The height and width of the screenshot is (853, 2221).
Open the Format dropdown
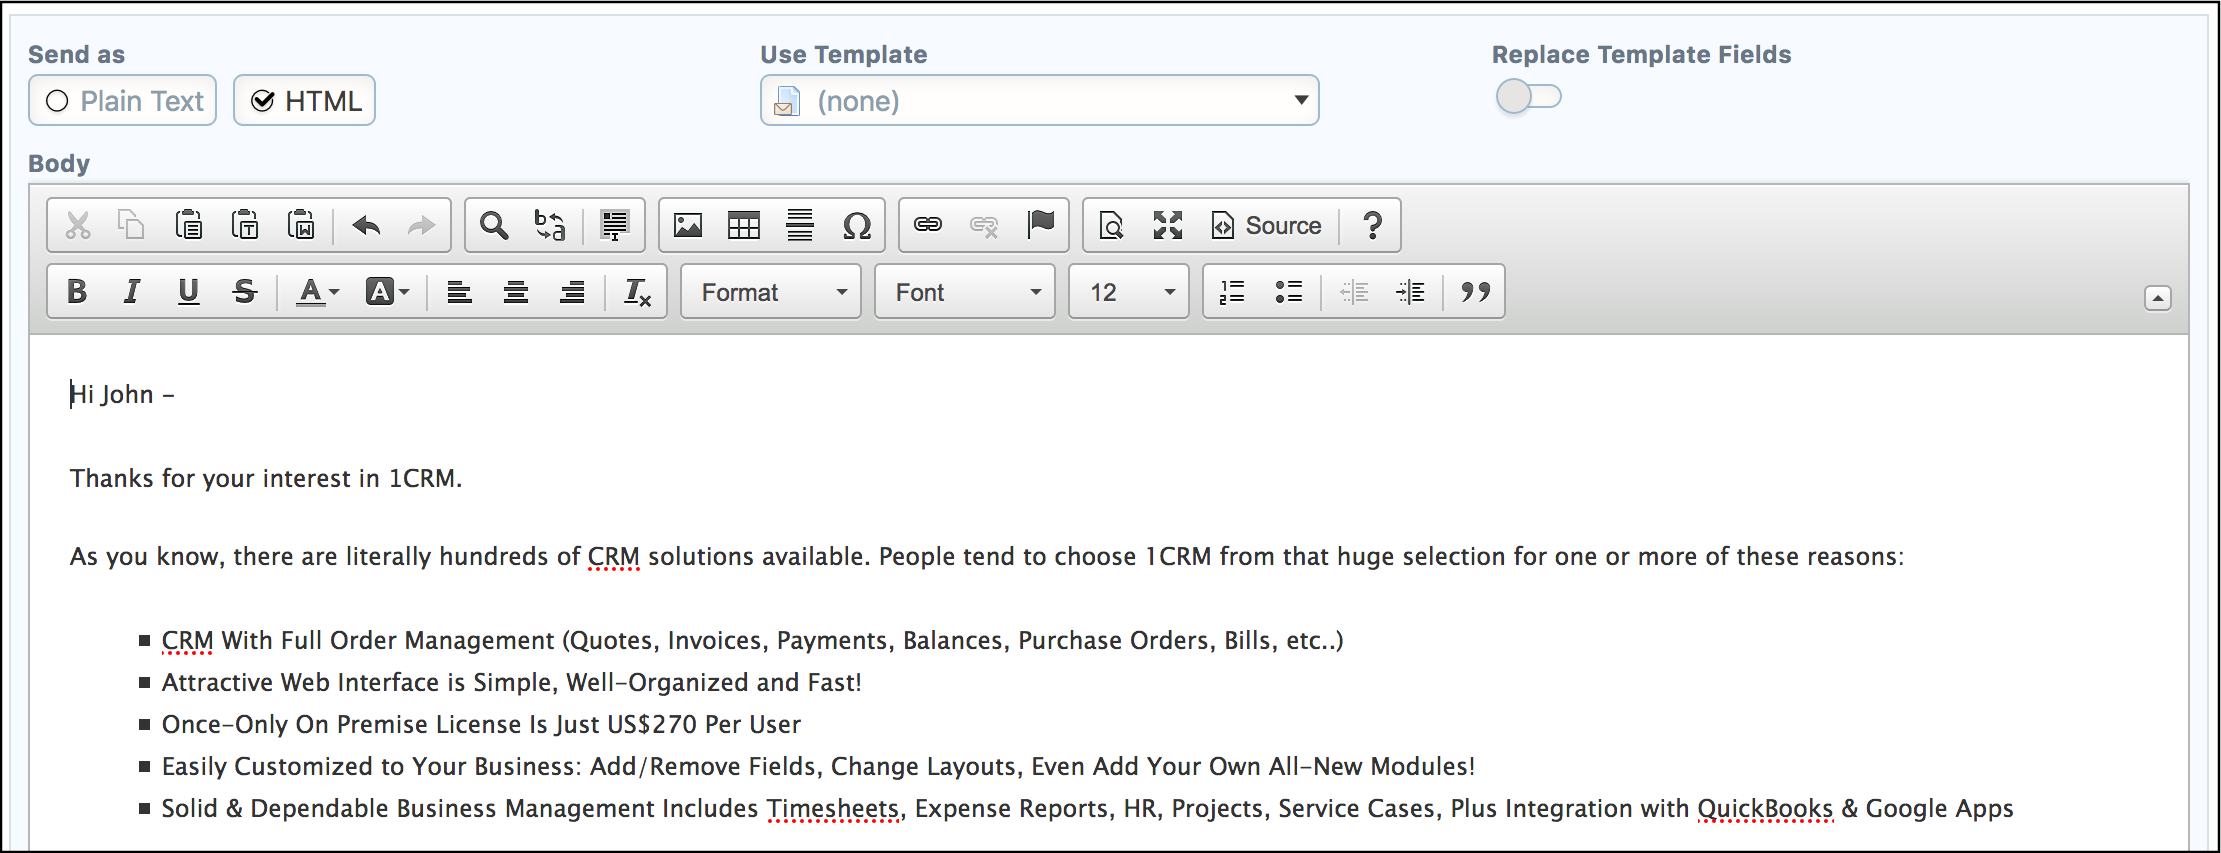coord(771,291)
